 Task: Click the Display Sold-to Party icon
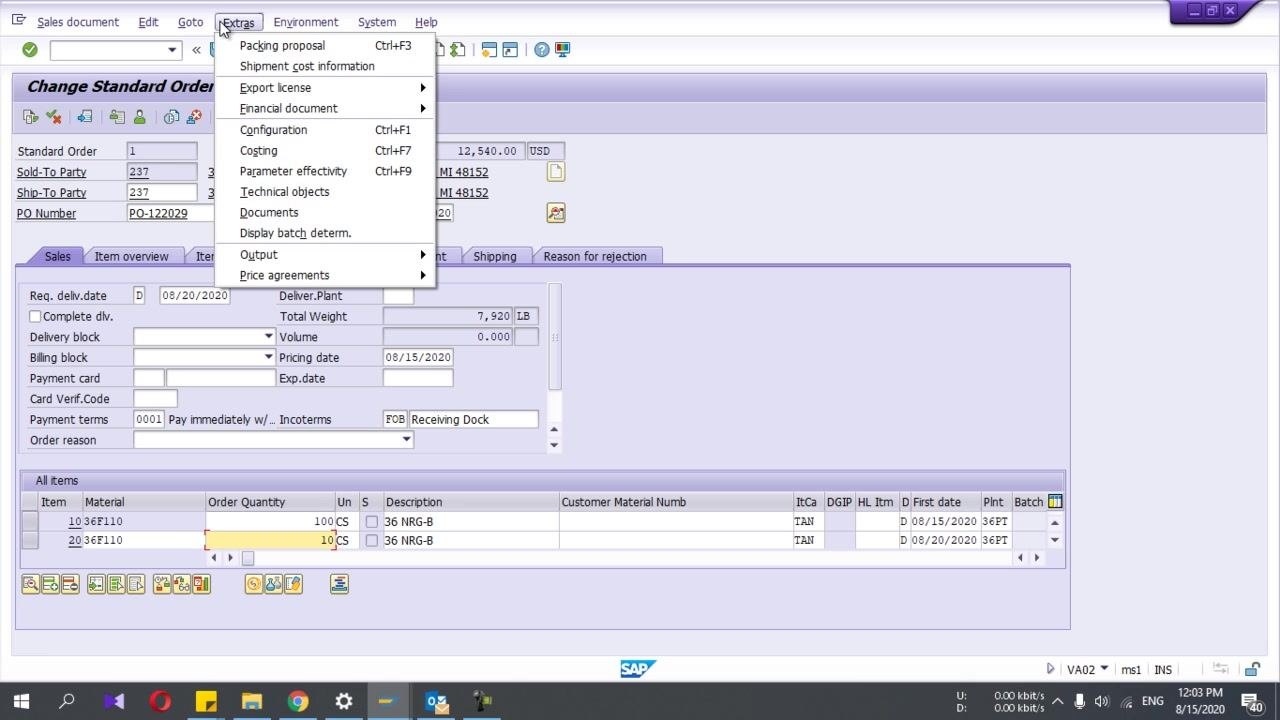point(117,117)
